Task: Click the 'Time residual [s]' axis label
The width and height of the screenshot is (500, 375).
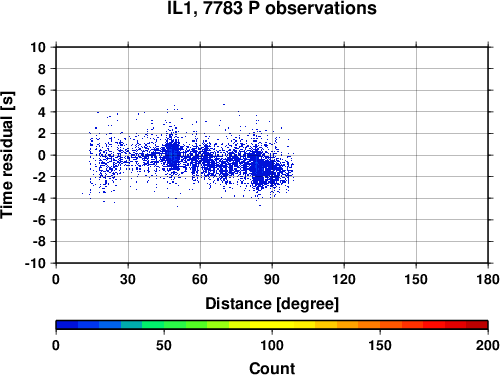Action: (7, 155)
